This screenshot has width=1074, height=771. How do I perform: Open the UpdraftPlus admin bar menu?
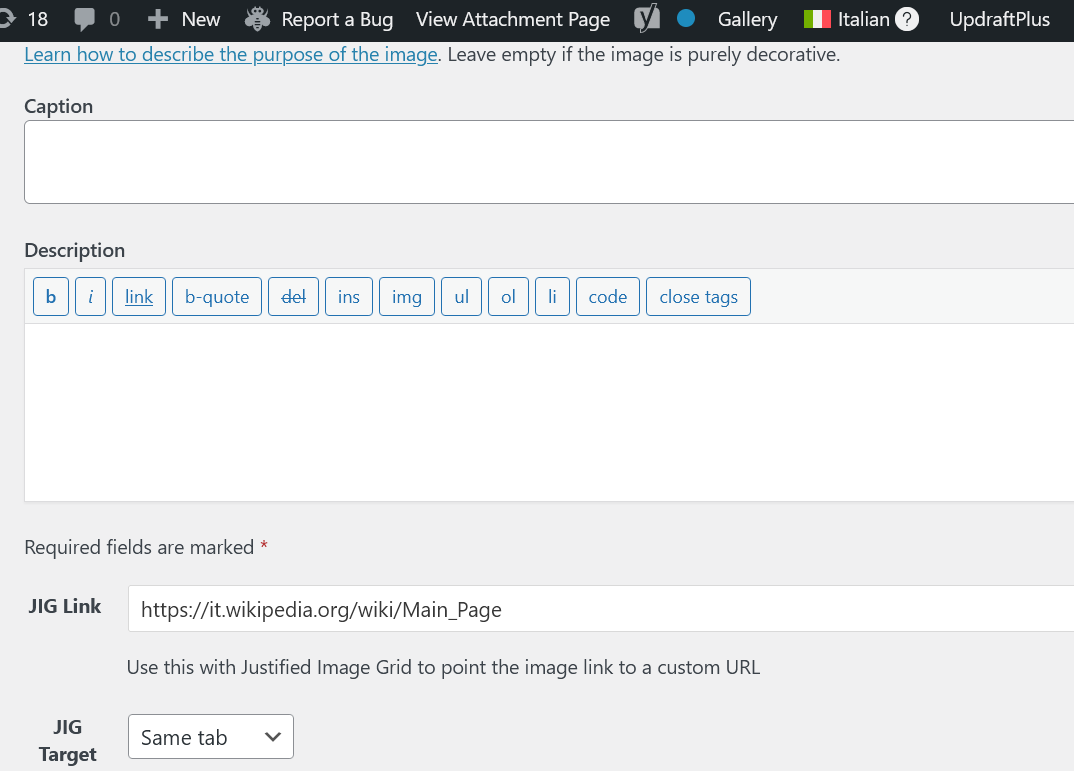(1000, 19)
